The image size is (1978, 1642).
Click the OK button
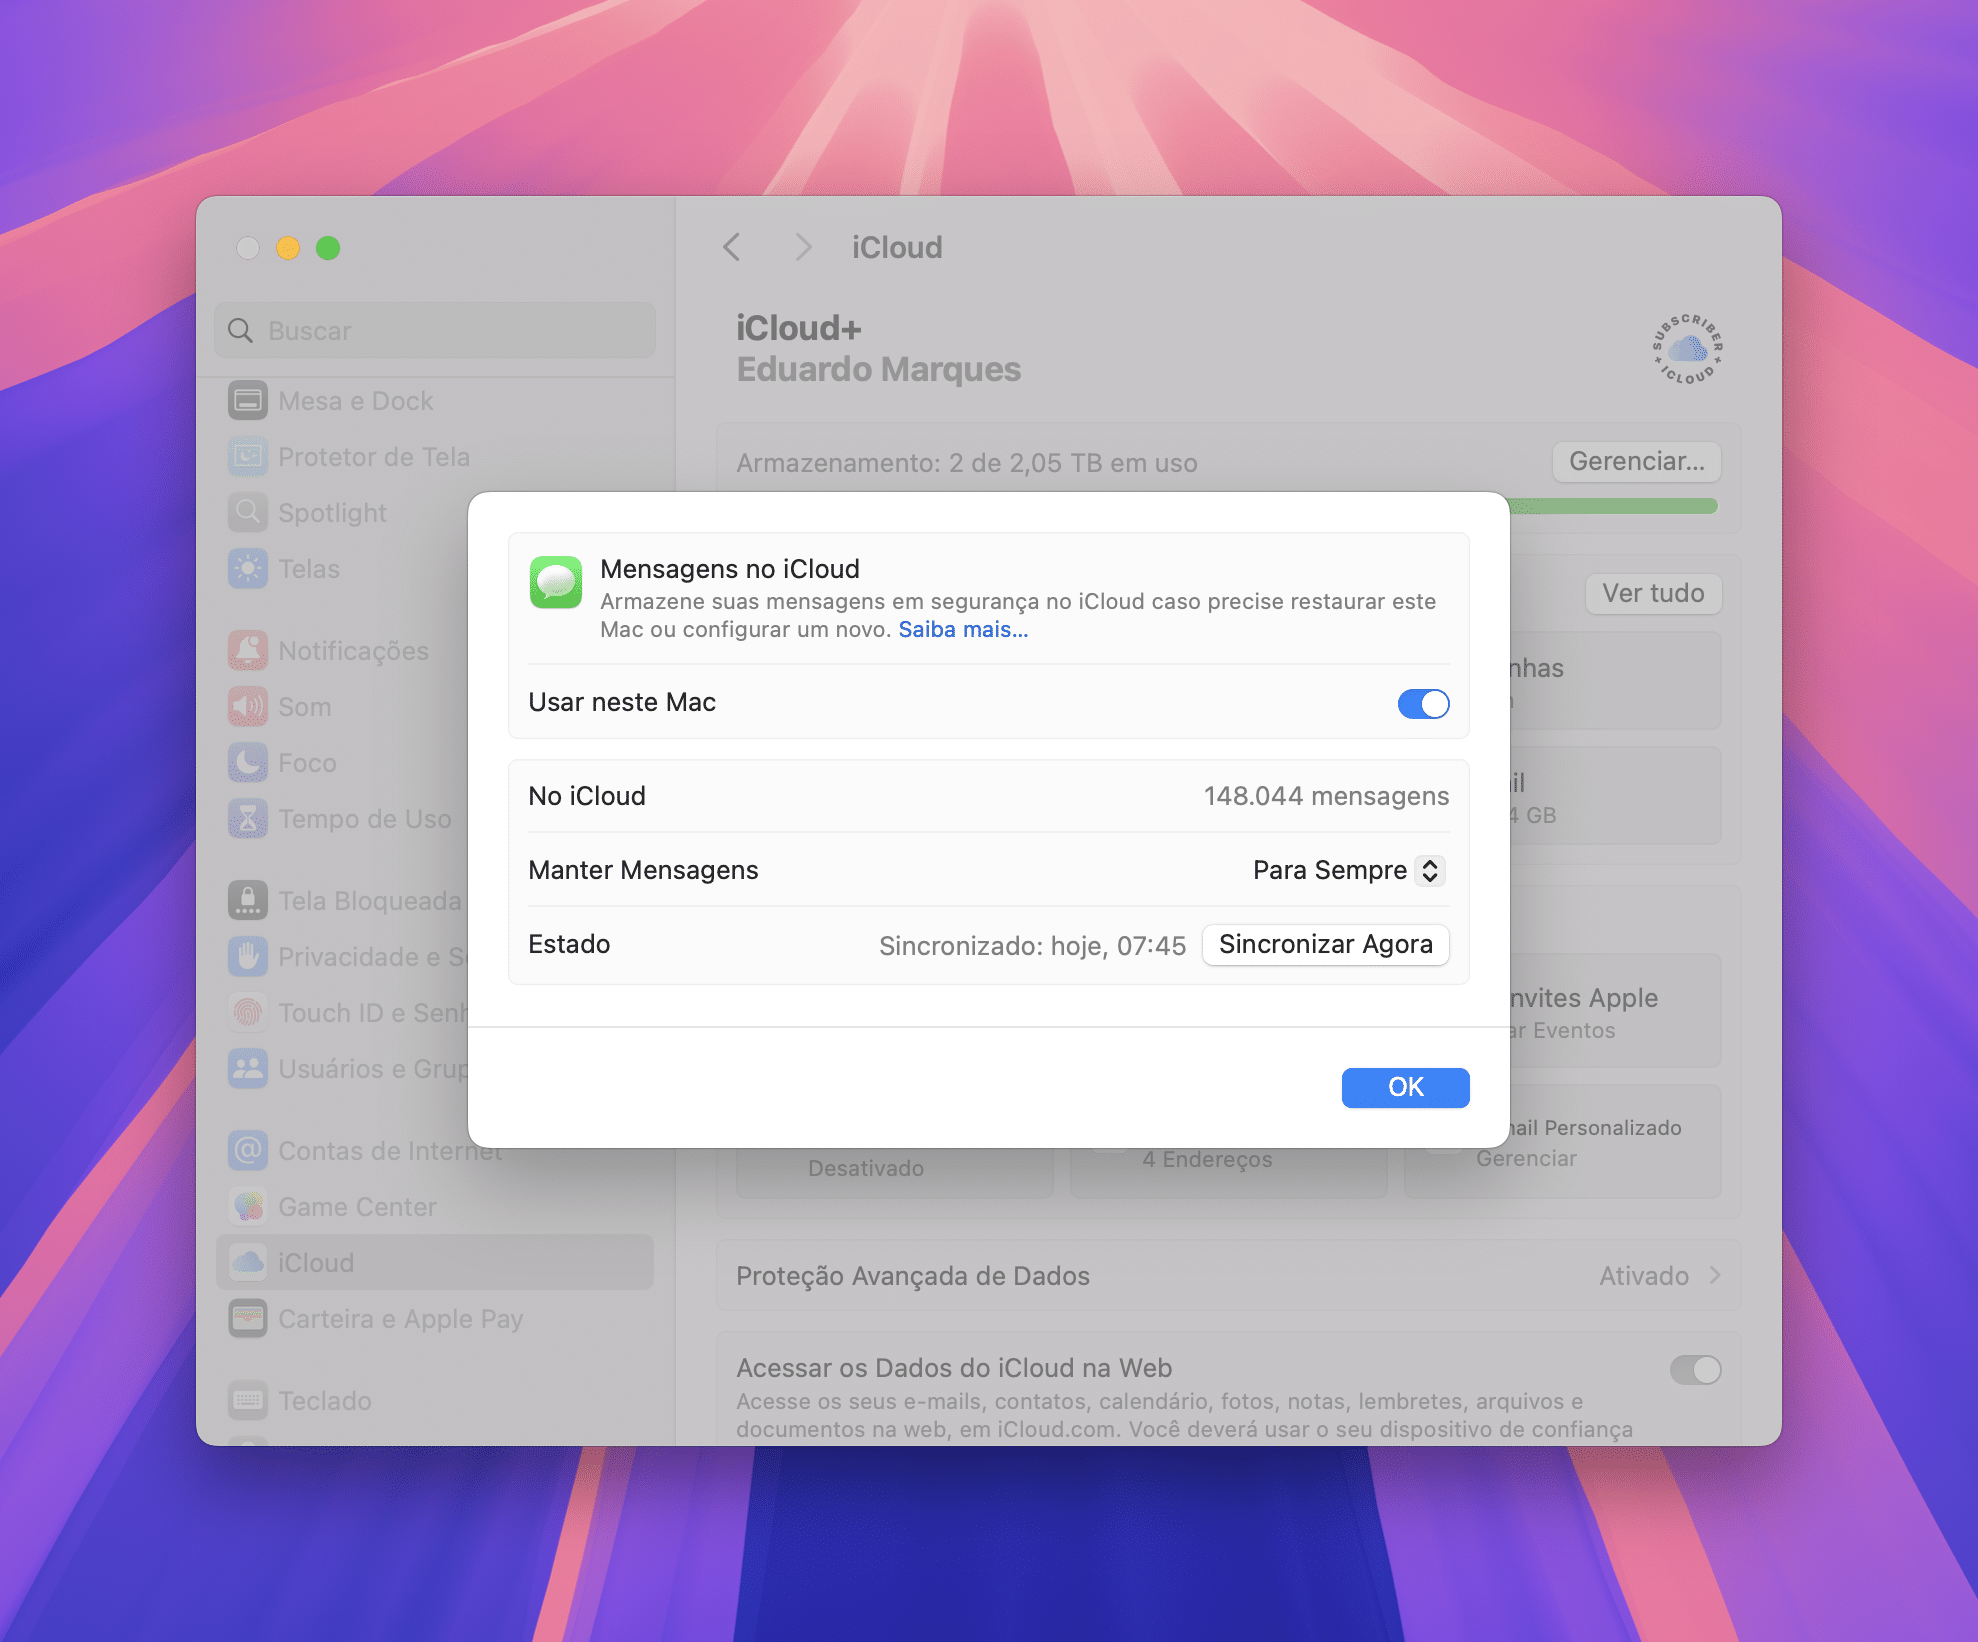tap(1405, 1087)
